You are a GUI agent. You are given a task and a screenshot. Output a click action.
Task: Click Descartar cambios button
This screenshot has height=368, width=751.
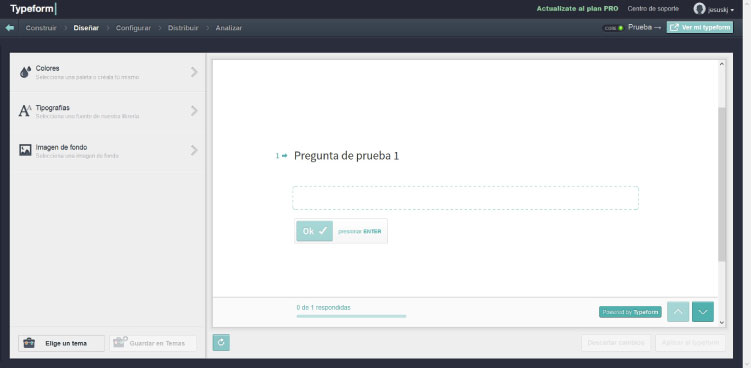pyautogui.click(x=616, y=343)
